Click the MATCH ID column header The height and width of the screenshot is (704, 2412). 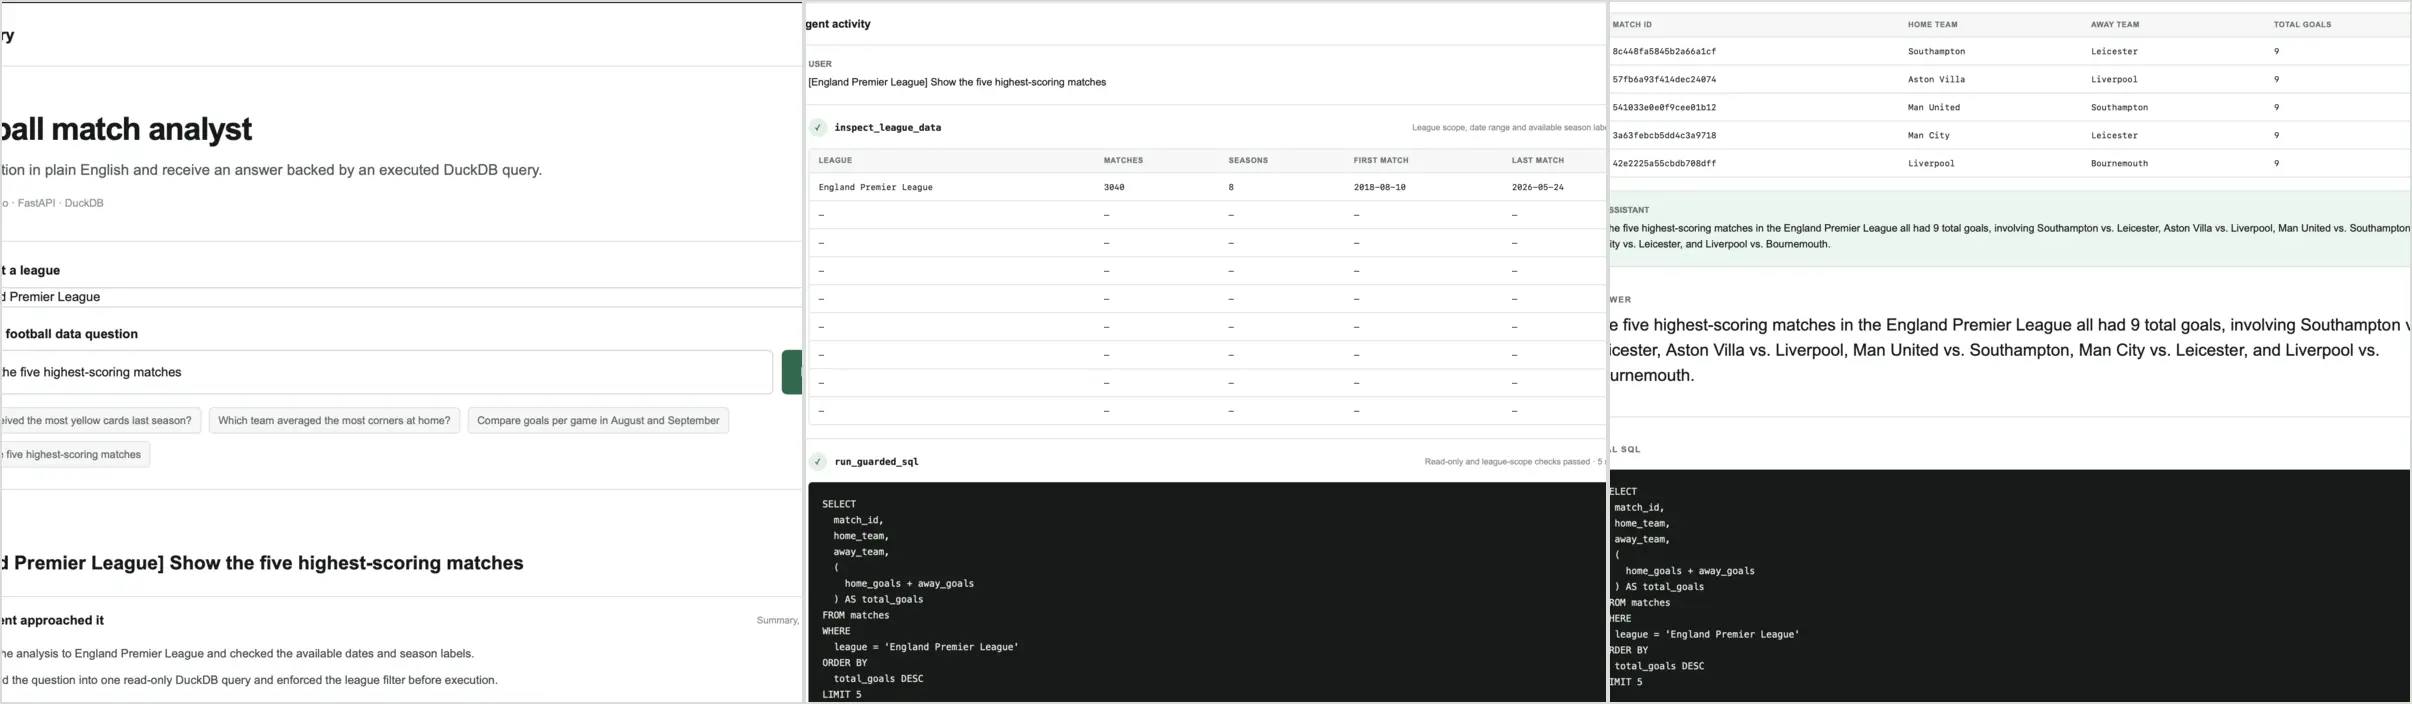point(1632,24)
